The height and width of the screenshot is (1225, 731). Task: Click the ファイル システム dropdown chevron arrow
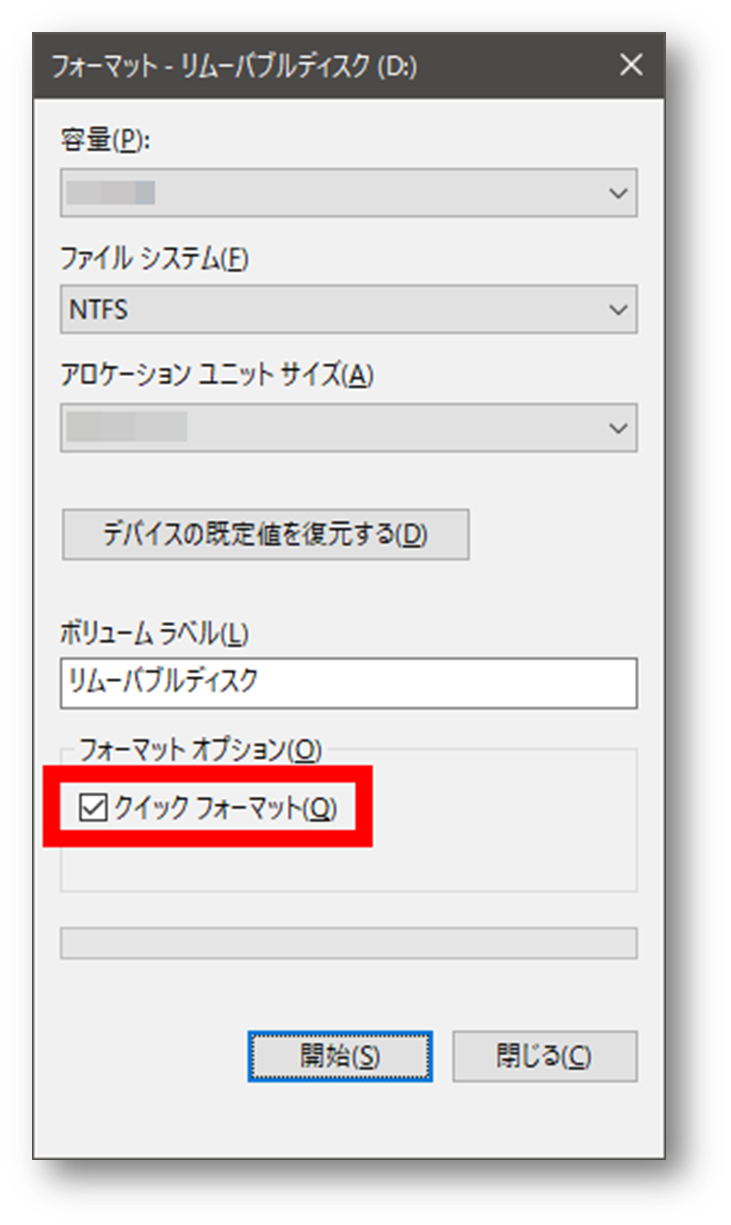(618, 310)
